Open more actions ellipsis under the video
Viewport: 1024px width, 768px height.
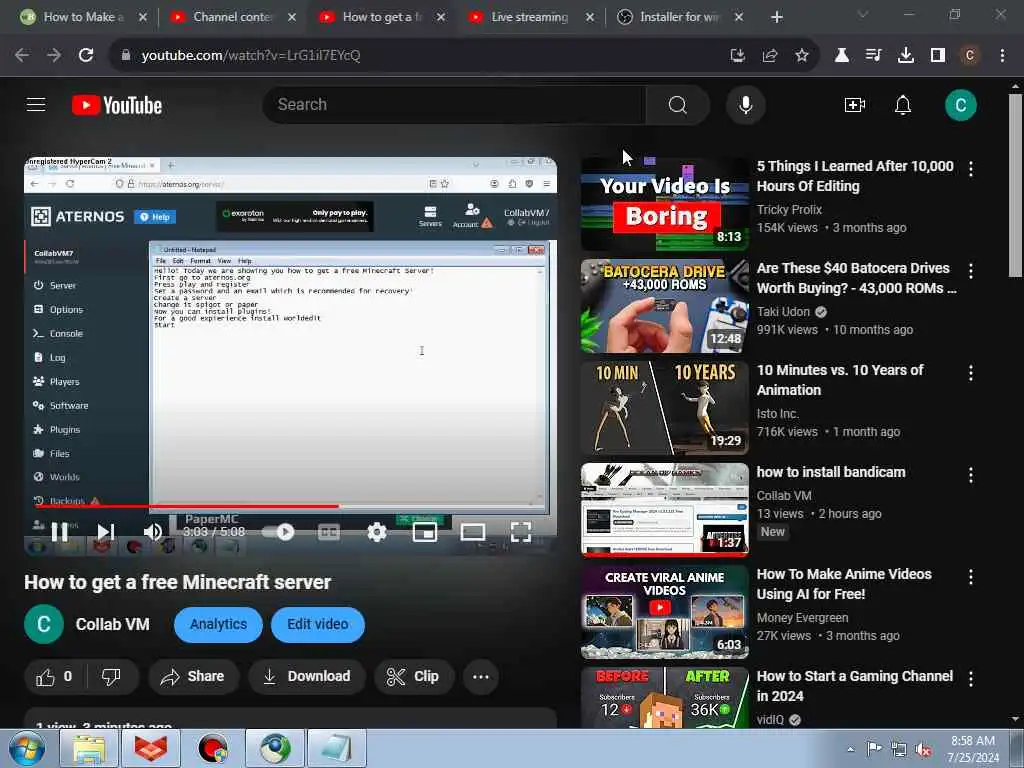click(x=481, y=677)
